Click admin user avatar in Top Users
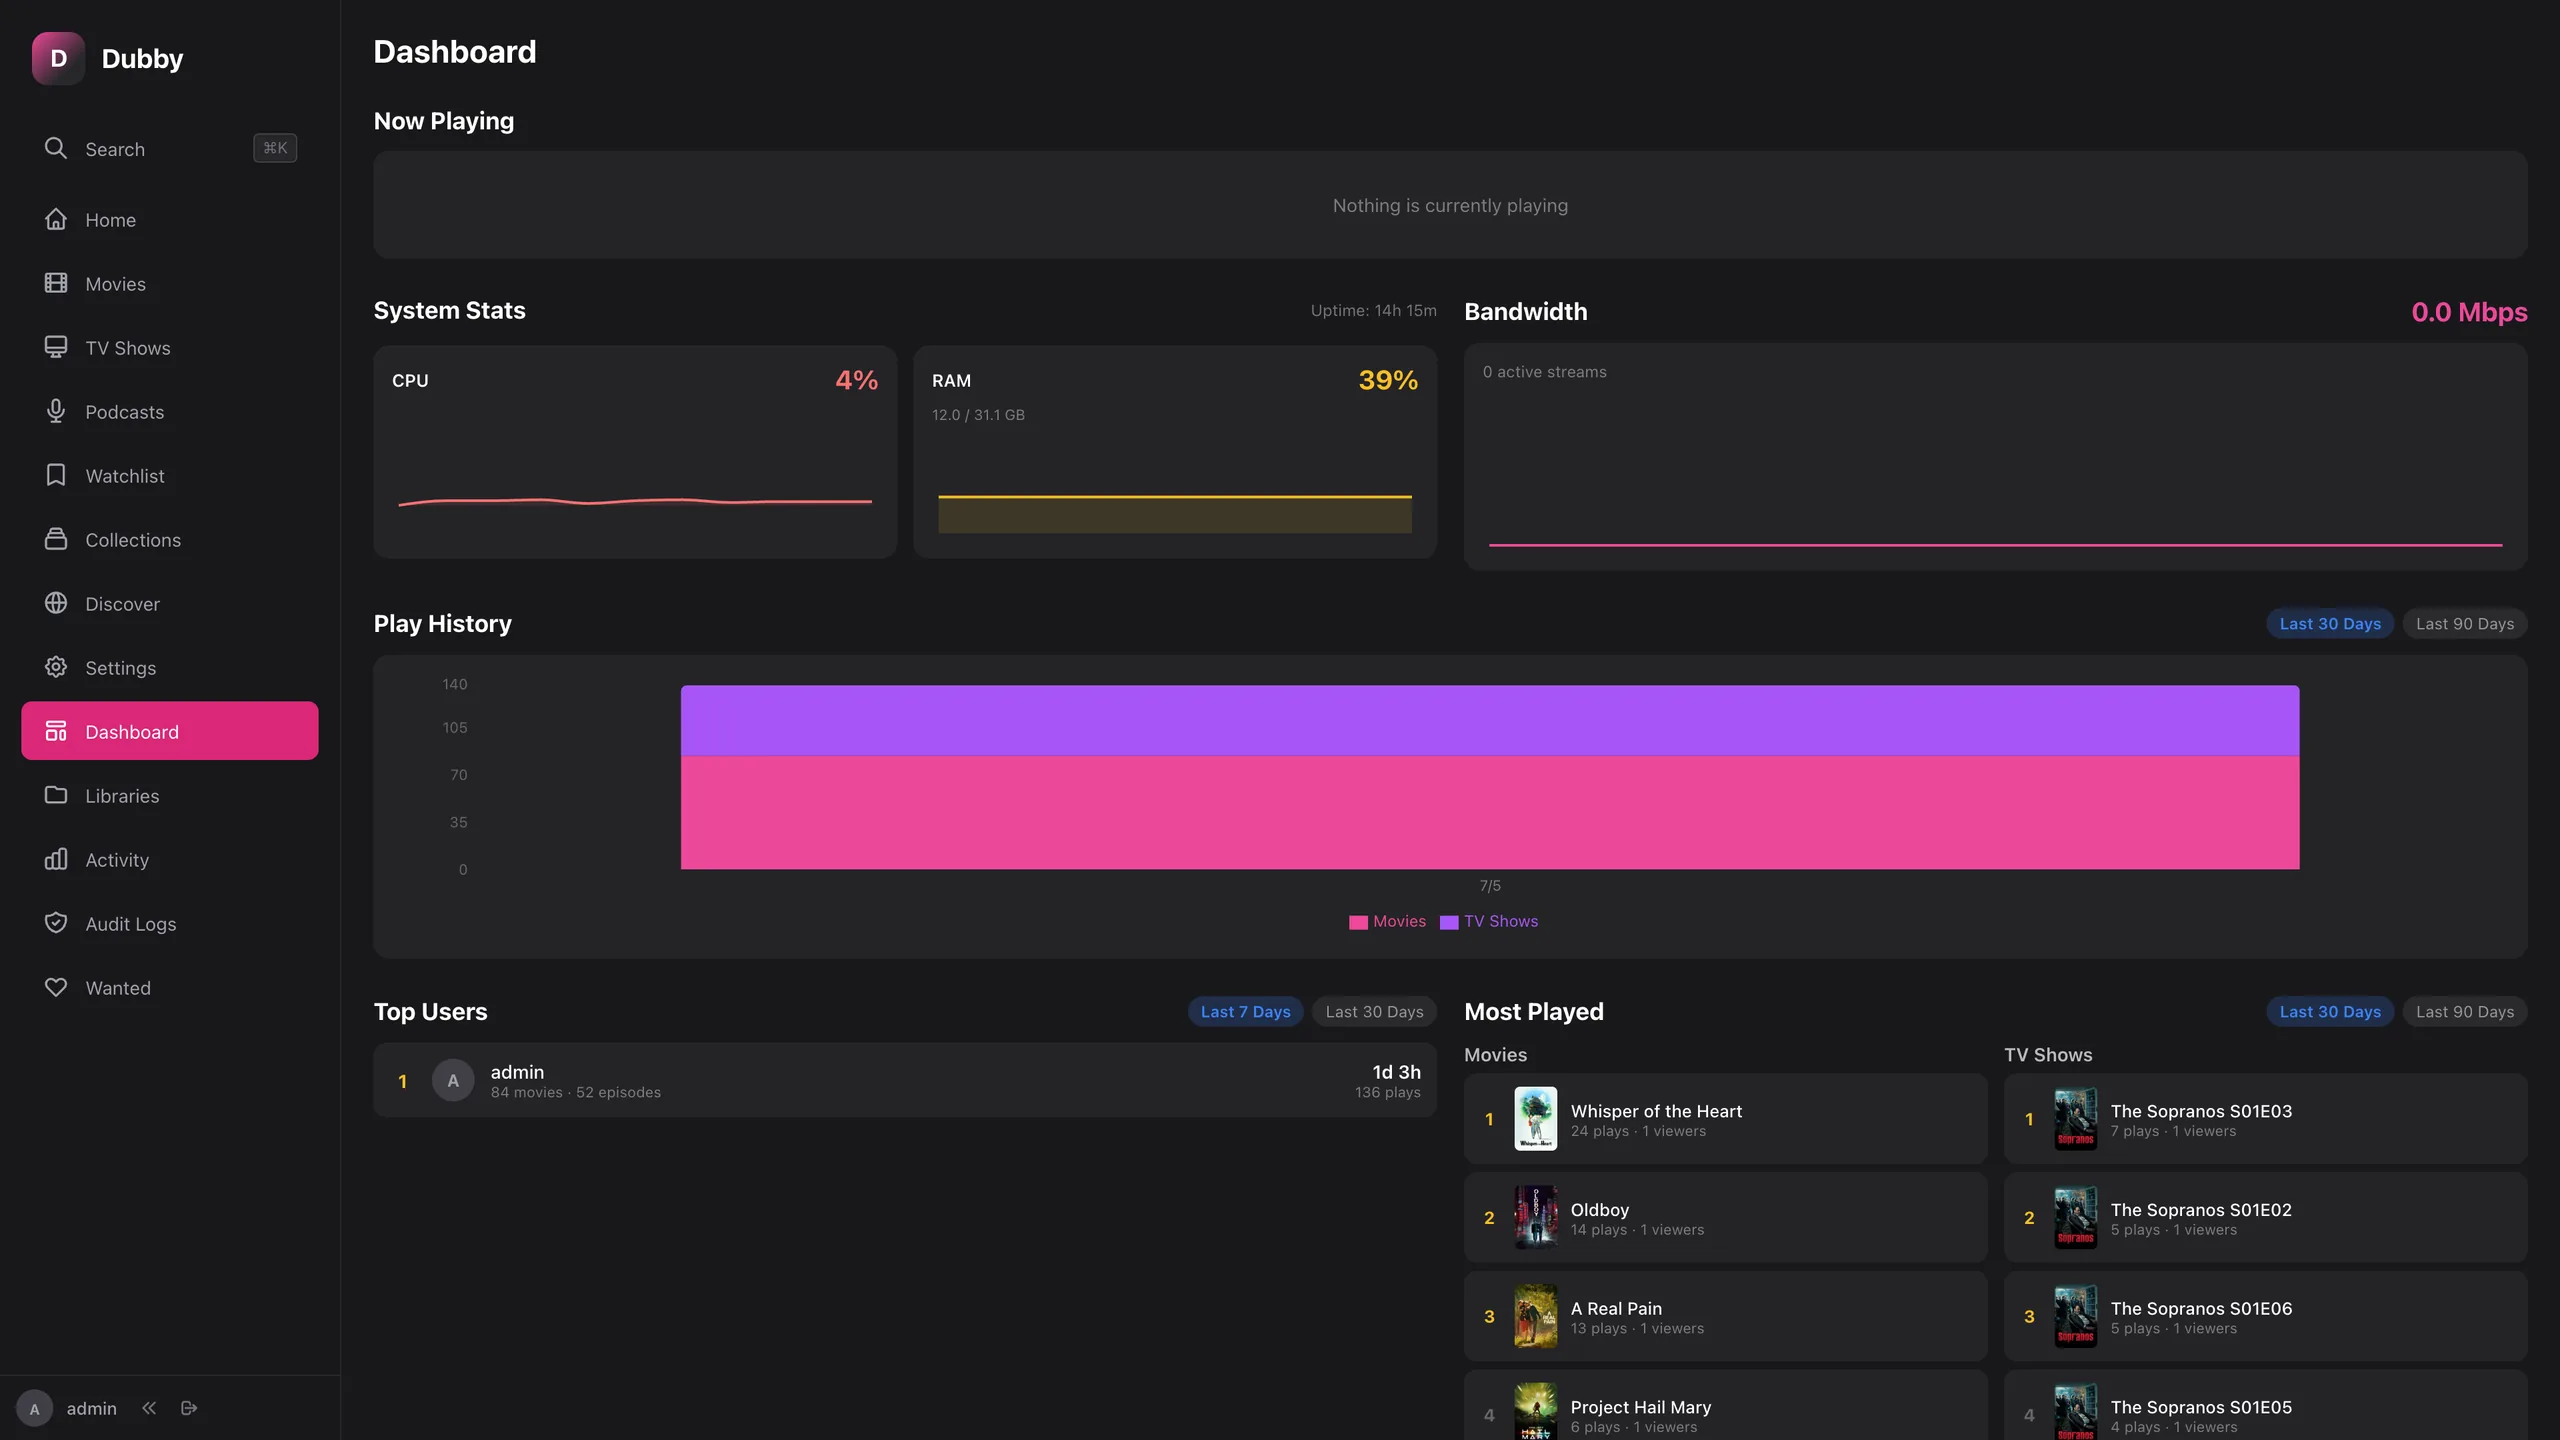This screenshot has height=1440, width=2560. (x=453, y=1080)
